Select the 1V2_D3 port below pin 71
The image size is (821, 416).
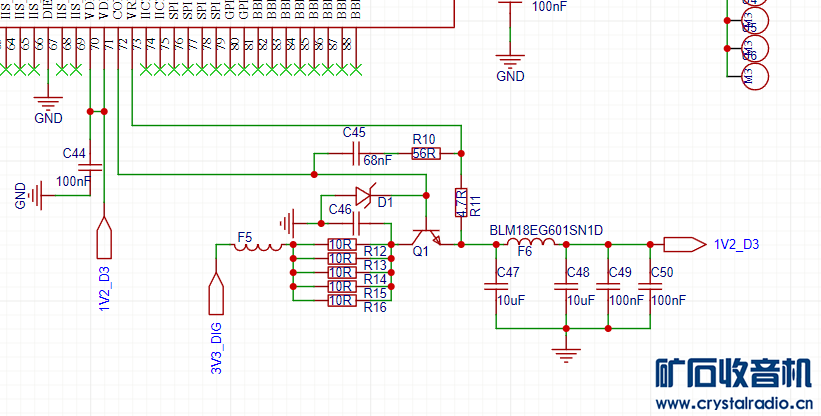tap(104, 238)
